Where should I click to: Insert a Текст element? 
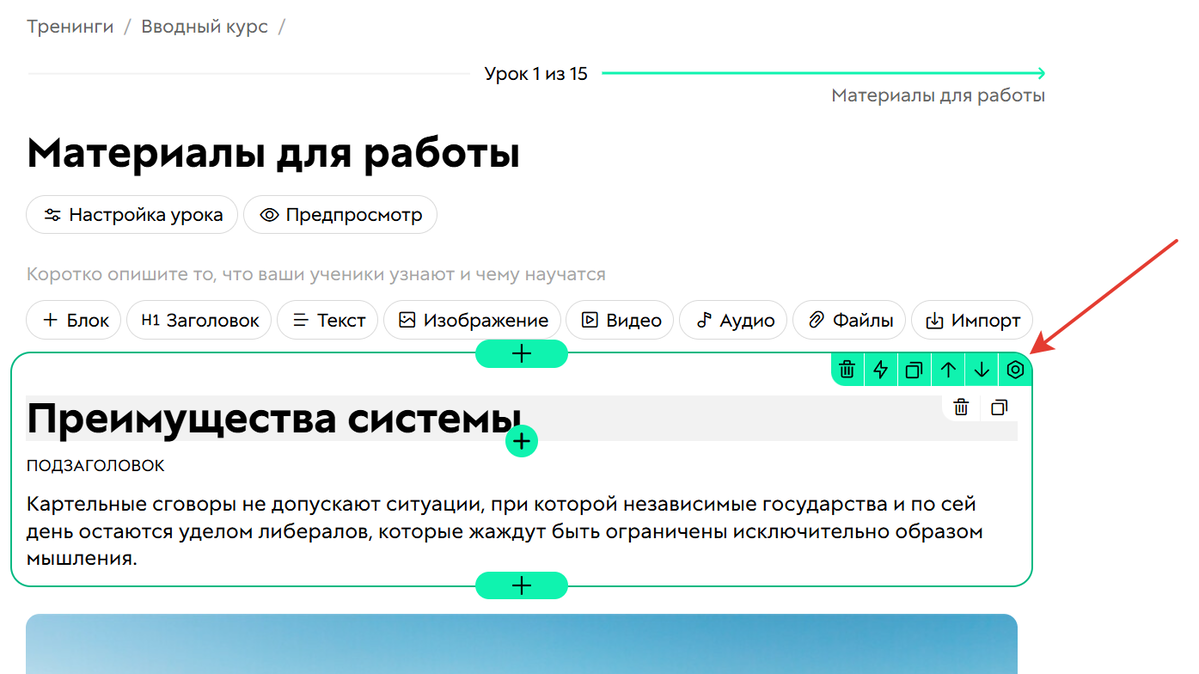(x=328, y=321)
